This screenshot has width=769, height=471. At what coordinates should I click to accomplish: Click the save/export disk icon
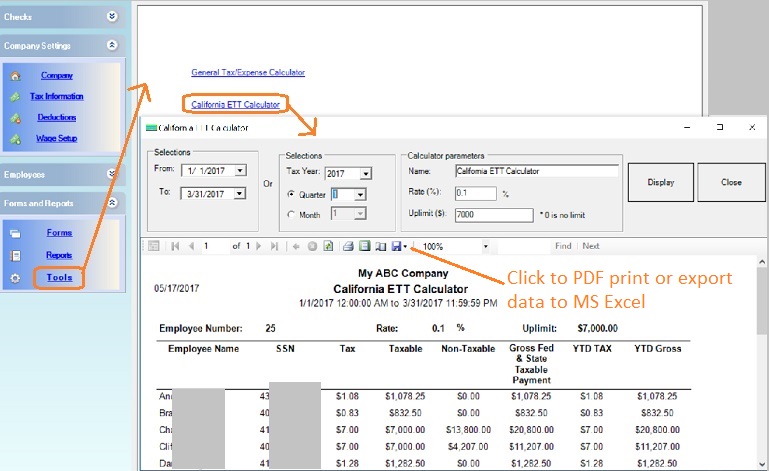point(396,246)
